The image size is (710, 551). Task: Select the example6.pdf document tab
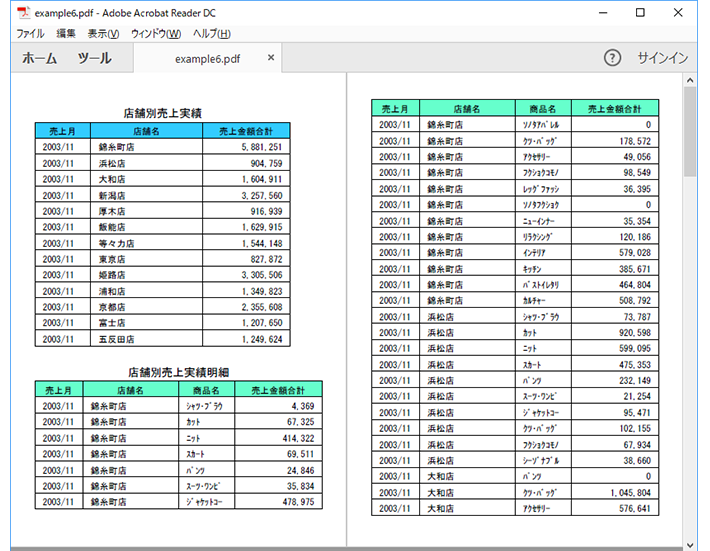[207, 59]
